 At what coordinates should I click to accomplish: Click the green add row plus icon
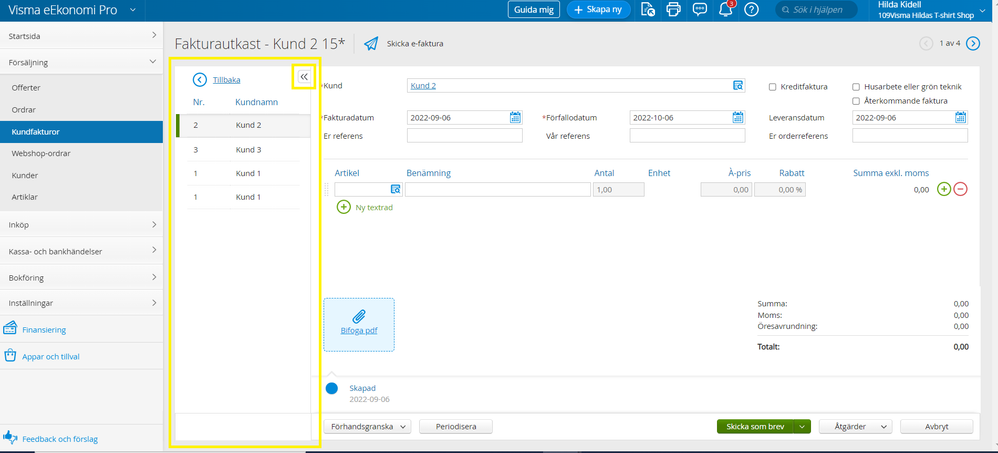pyautogui.click(x=943, y=189)
